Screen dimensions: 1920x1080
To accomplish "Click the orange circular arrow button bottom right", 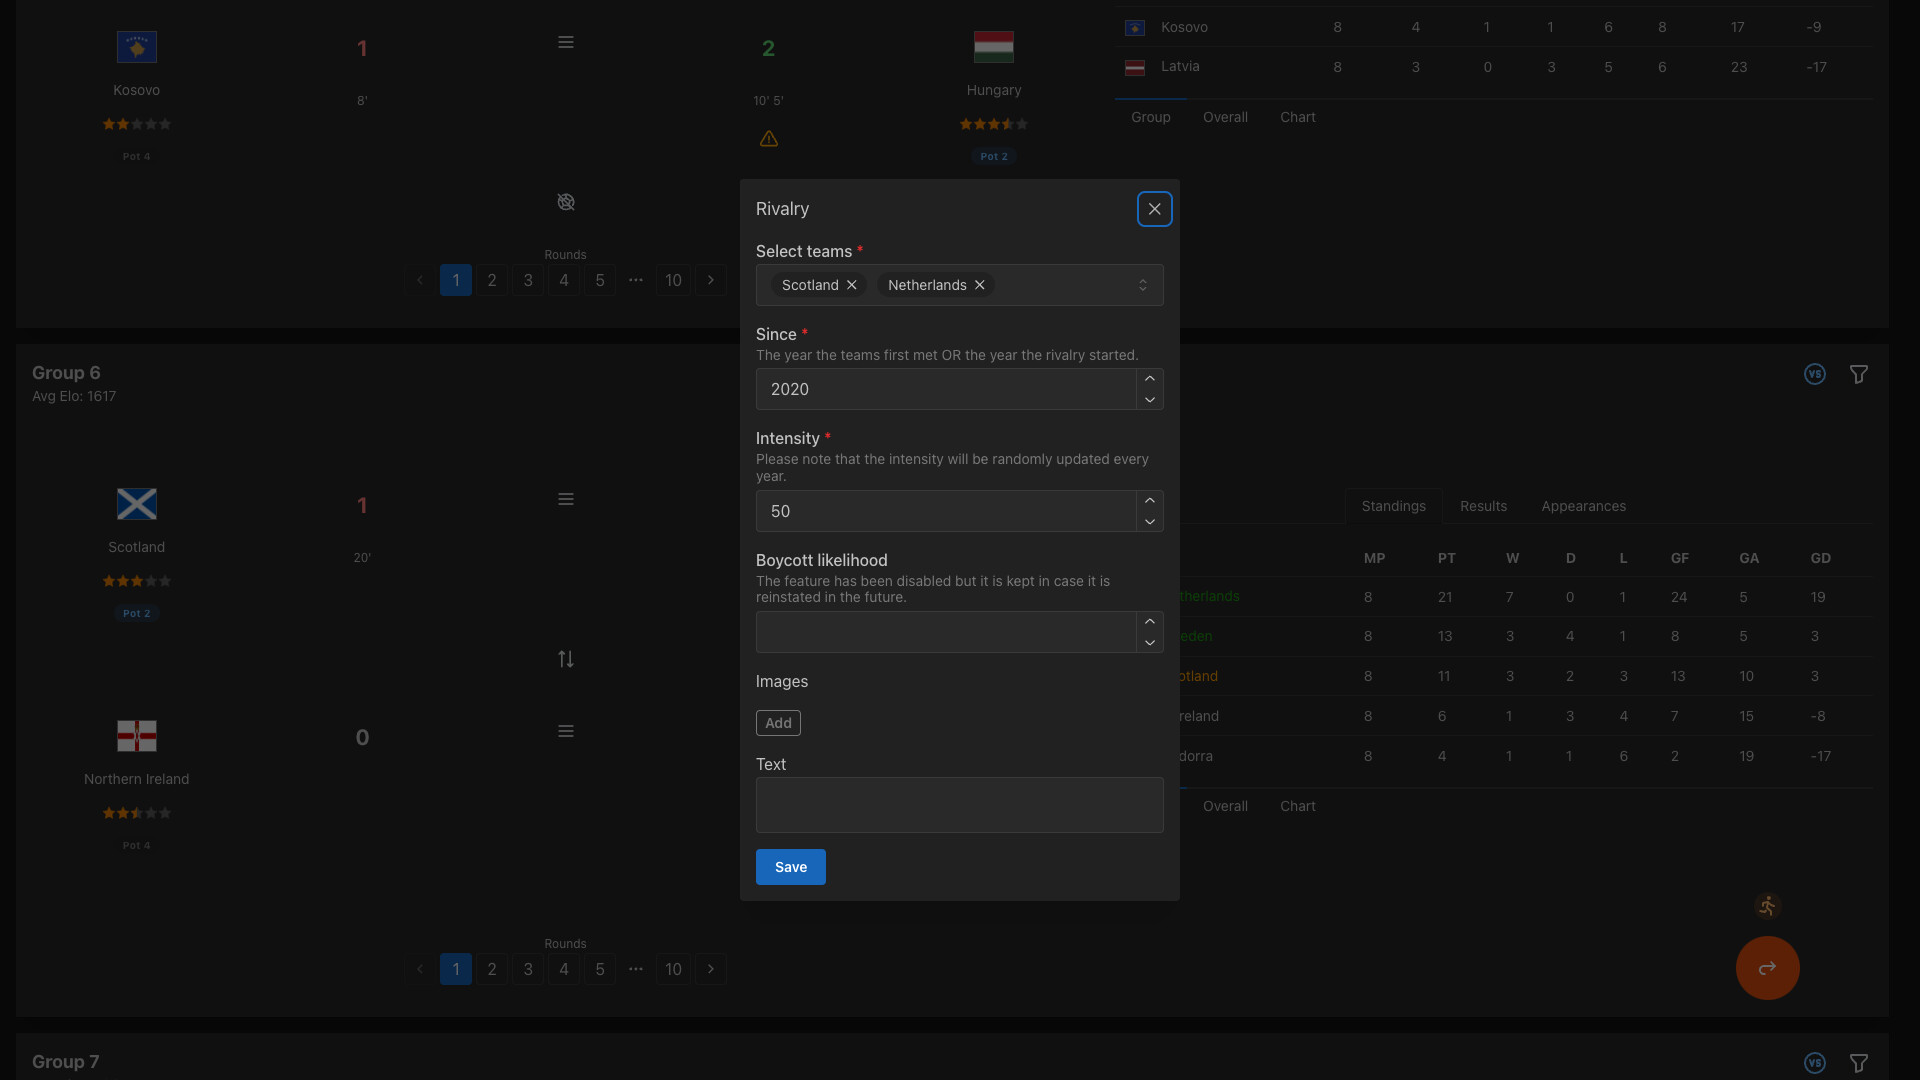I will [1767, 968].
